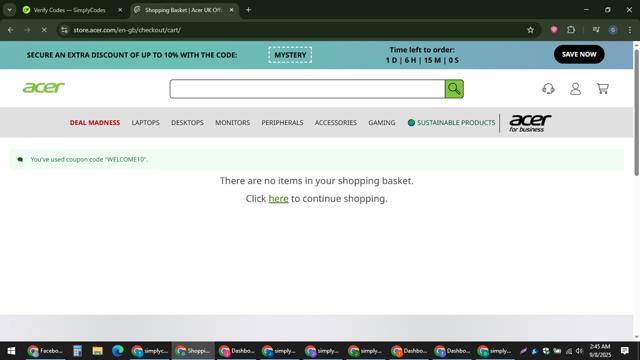This screenshot has height=360, width=640.
Task: Click the browser address bar URL
Action: [x=127, y=30]
